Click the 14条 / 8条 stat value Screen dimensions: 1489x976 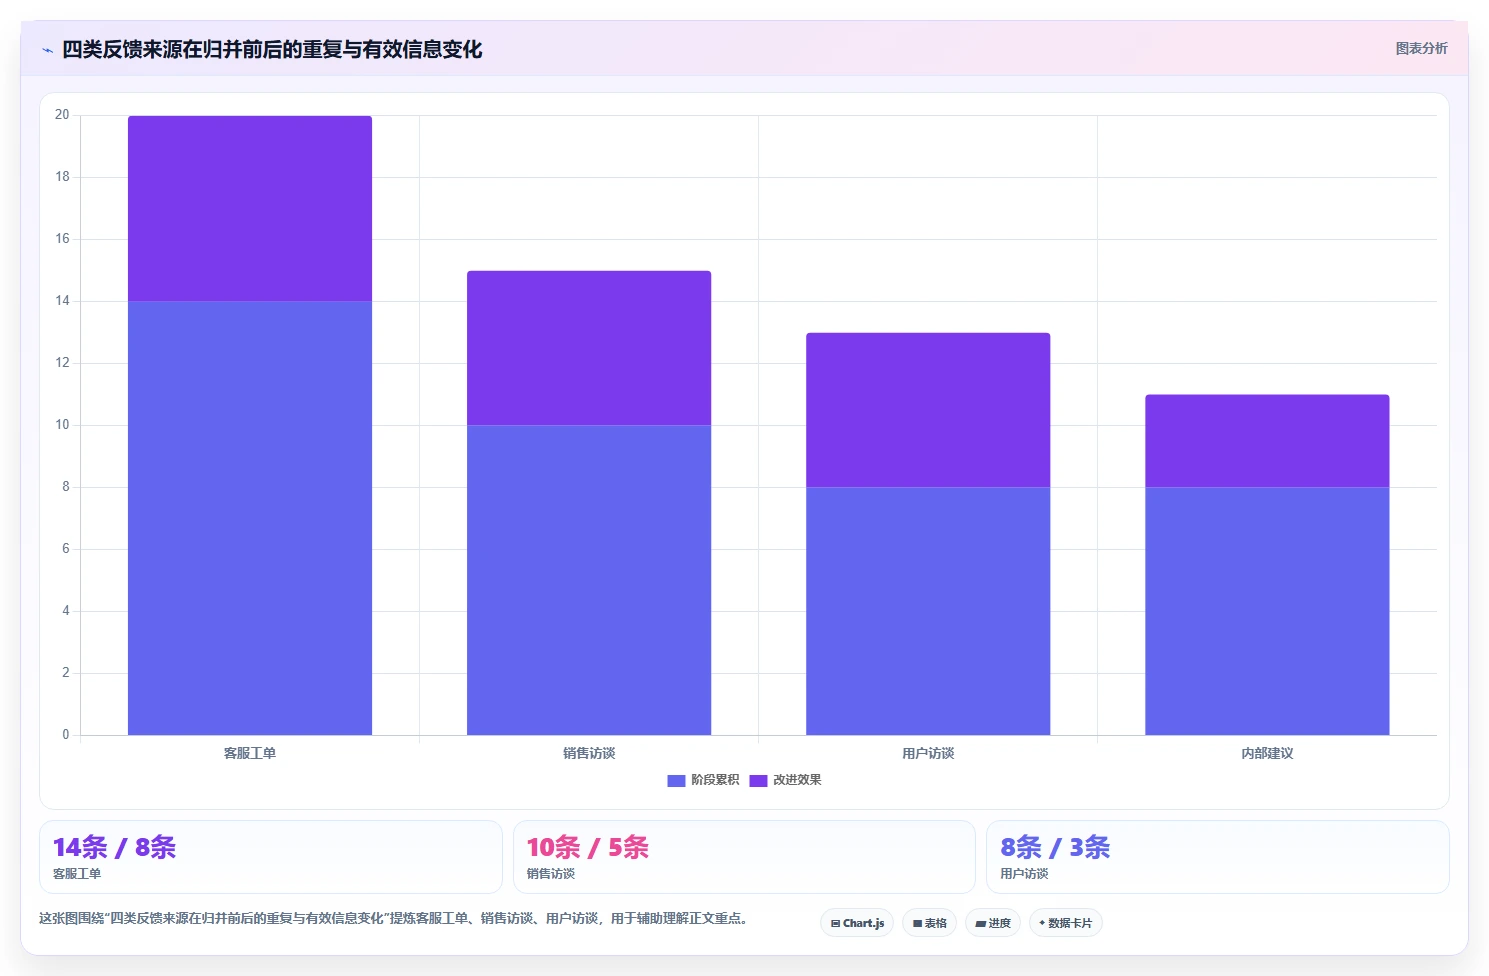(114, 848)
